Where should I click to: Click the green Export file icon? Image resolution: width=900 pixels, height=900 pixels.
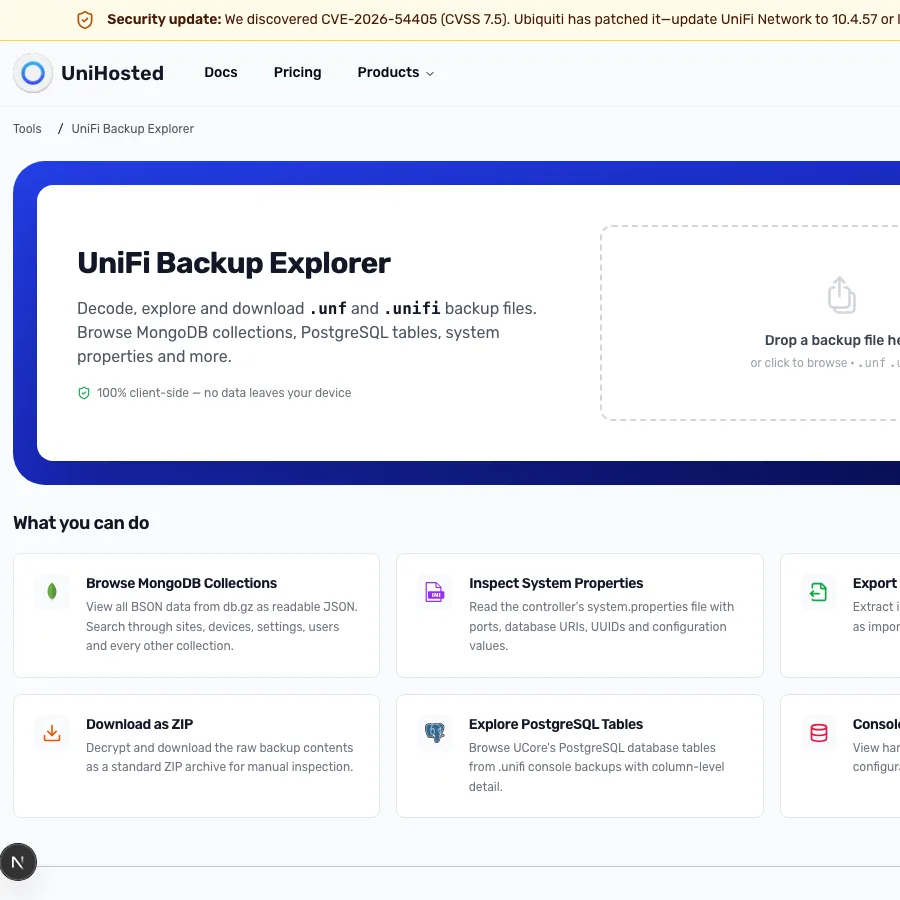pos(818,592)
